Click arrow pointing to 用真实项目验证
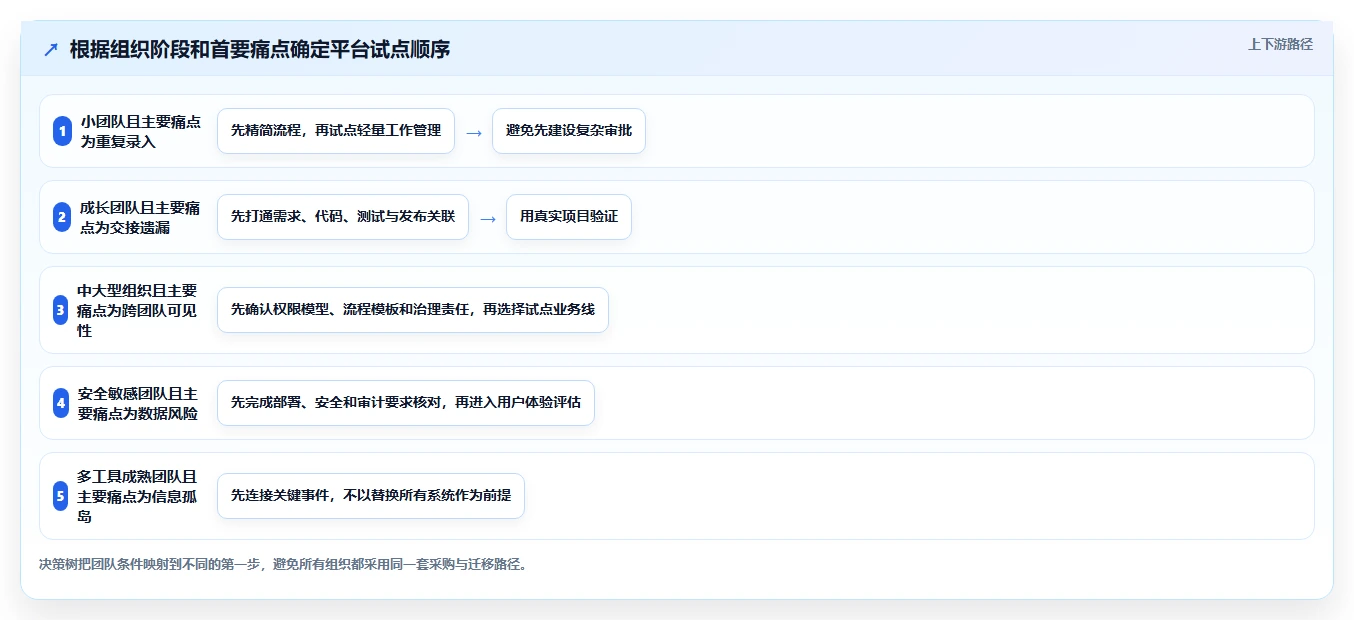Image resolution: width=1354 pixels, height=620 pixels. (488, 218)
